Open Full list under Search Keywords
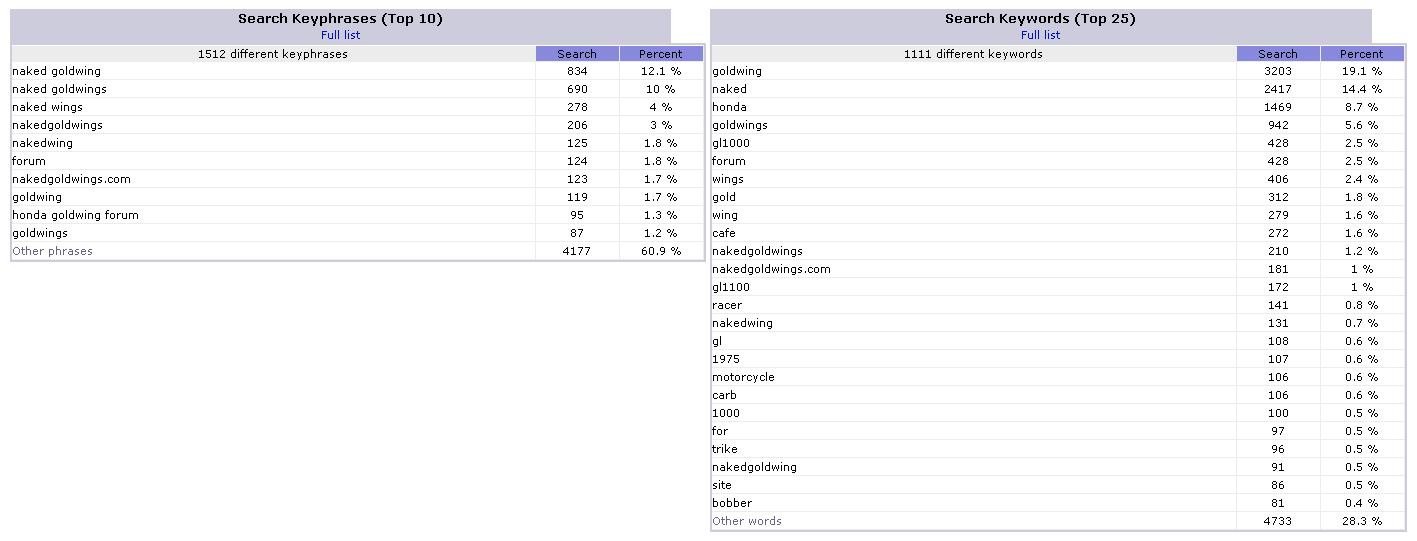This screenshot has height=541, width=1417. point(1040,35)
